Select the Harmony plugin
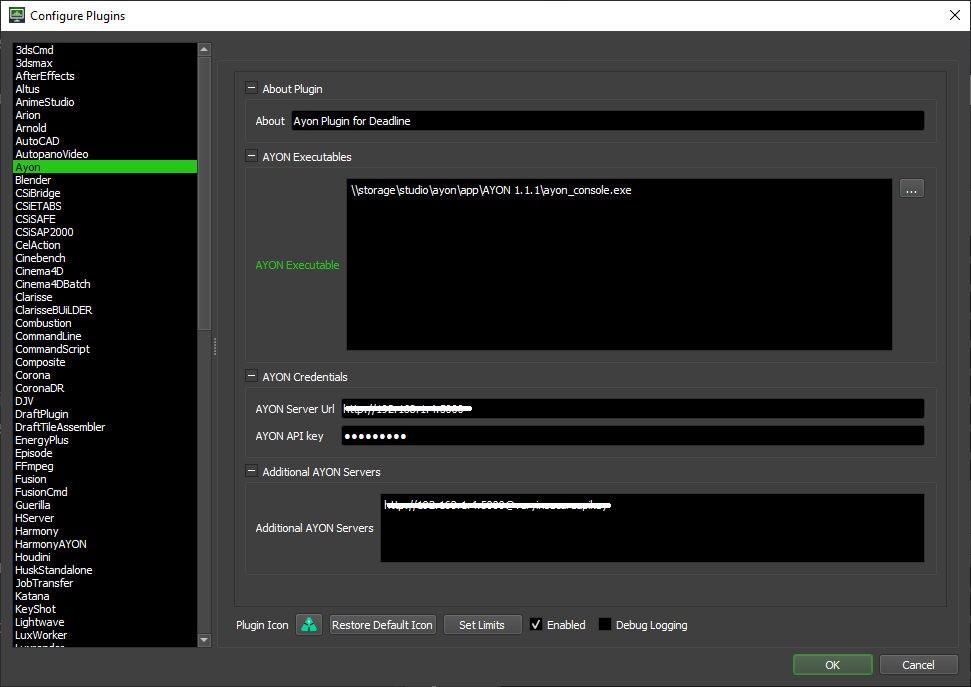This screenshot has height=687, width=971. pyautogui.click(x=105, y=532)
